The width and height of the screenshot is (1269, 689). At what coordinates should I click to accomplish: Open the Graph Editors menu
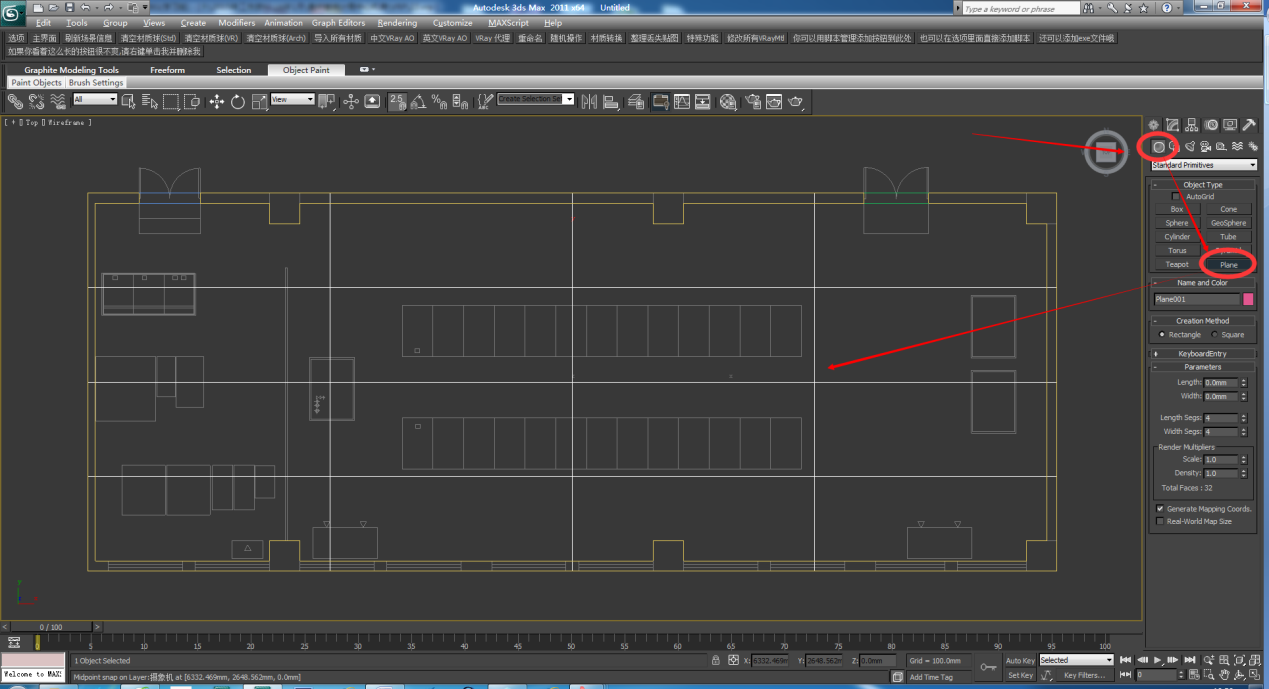pos(338,22)
